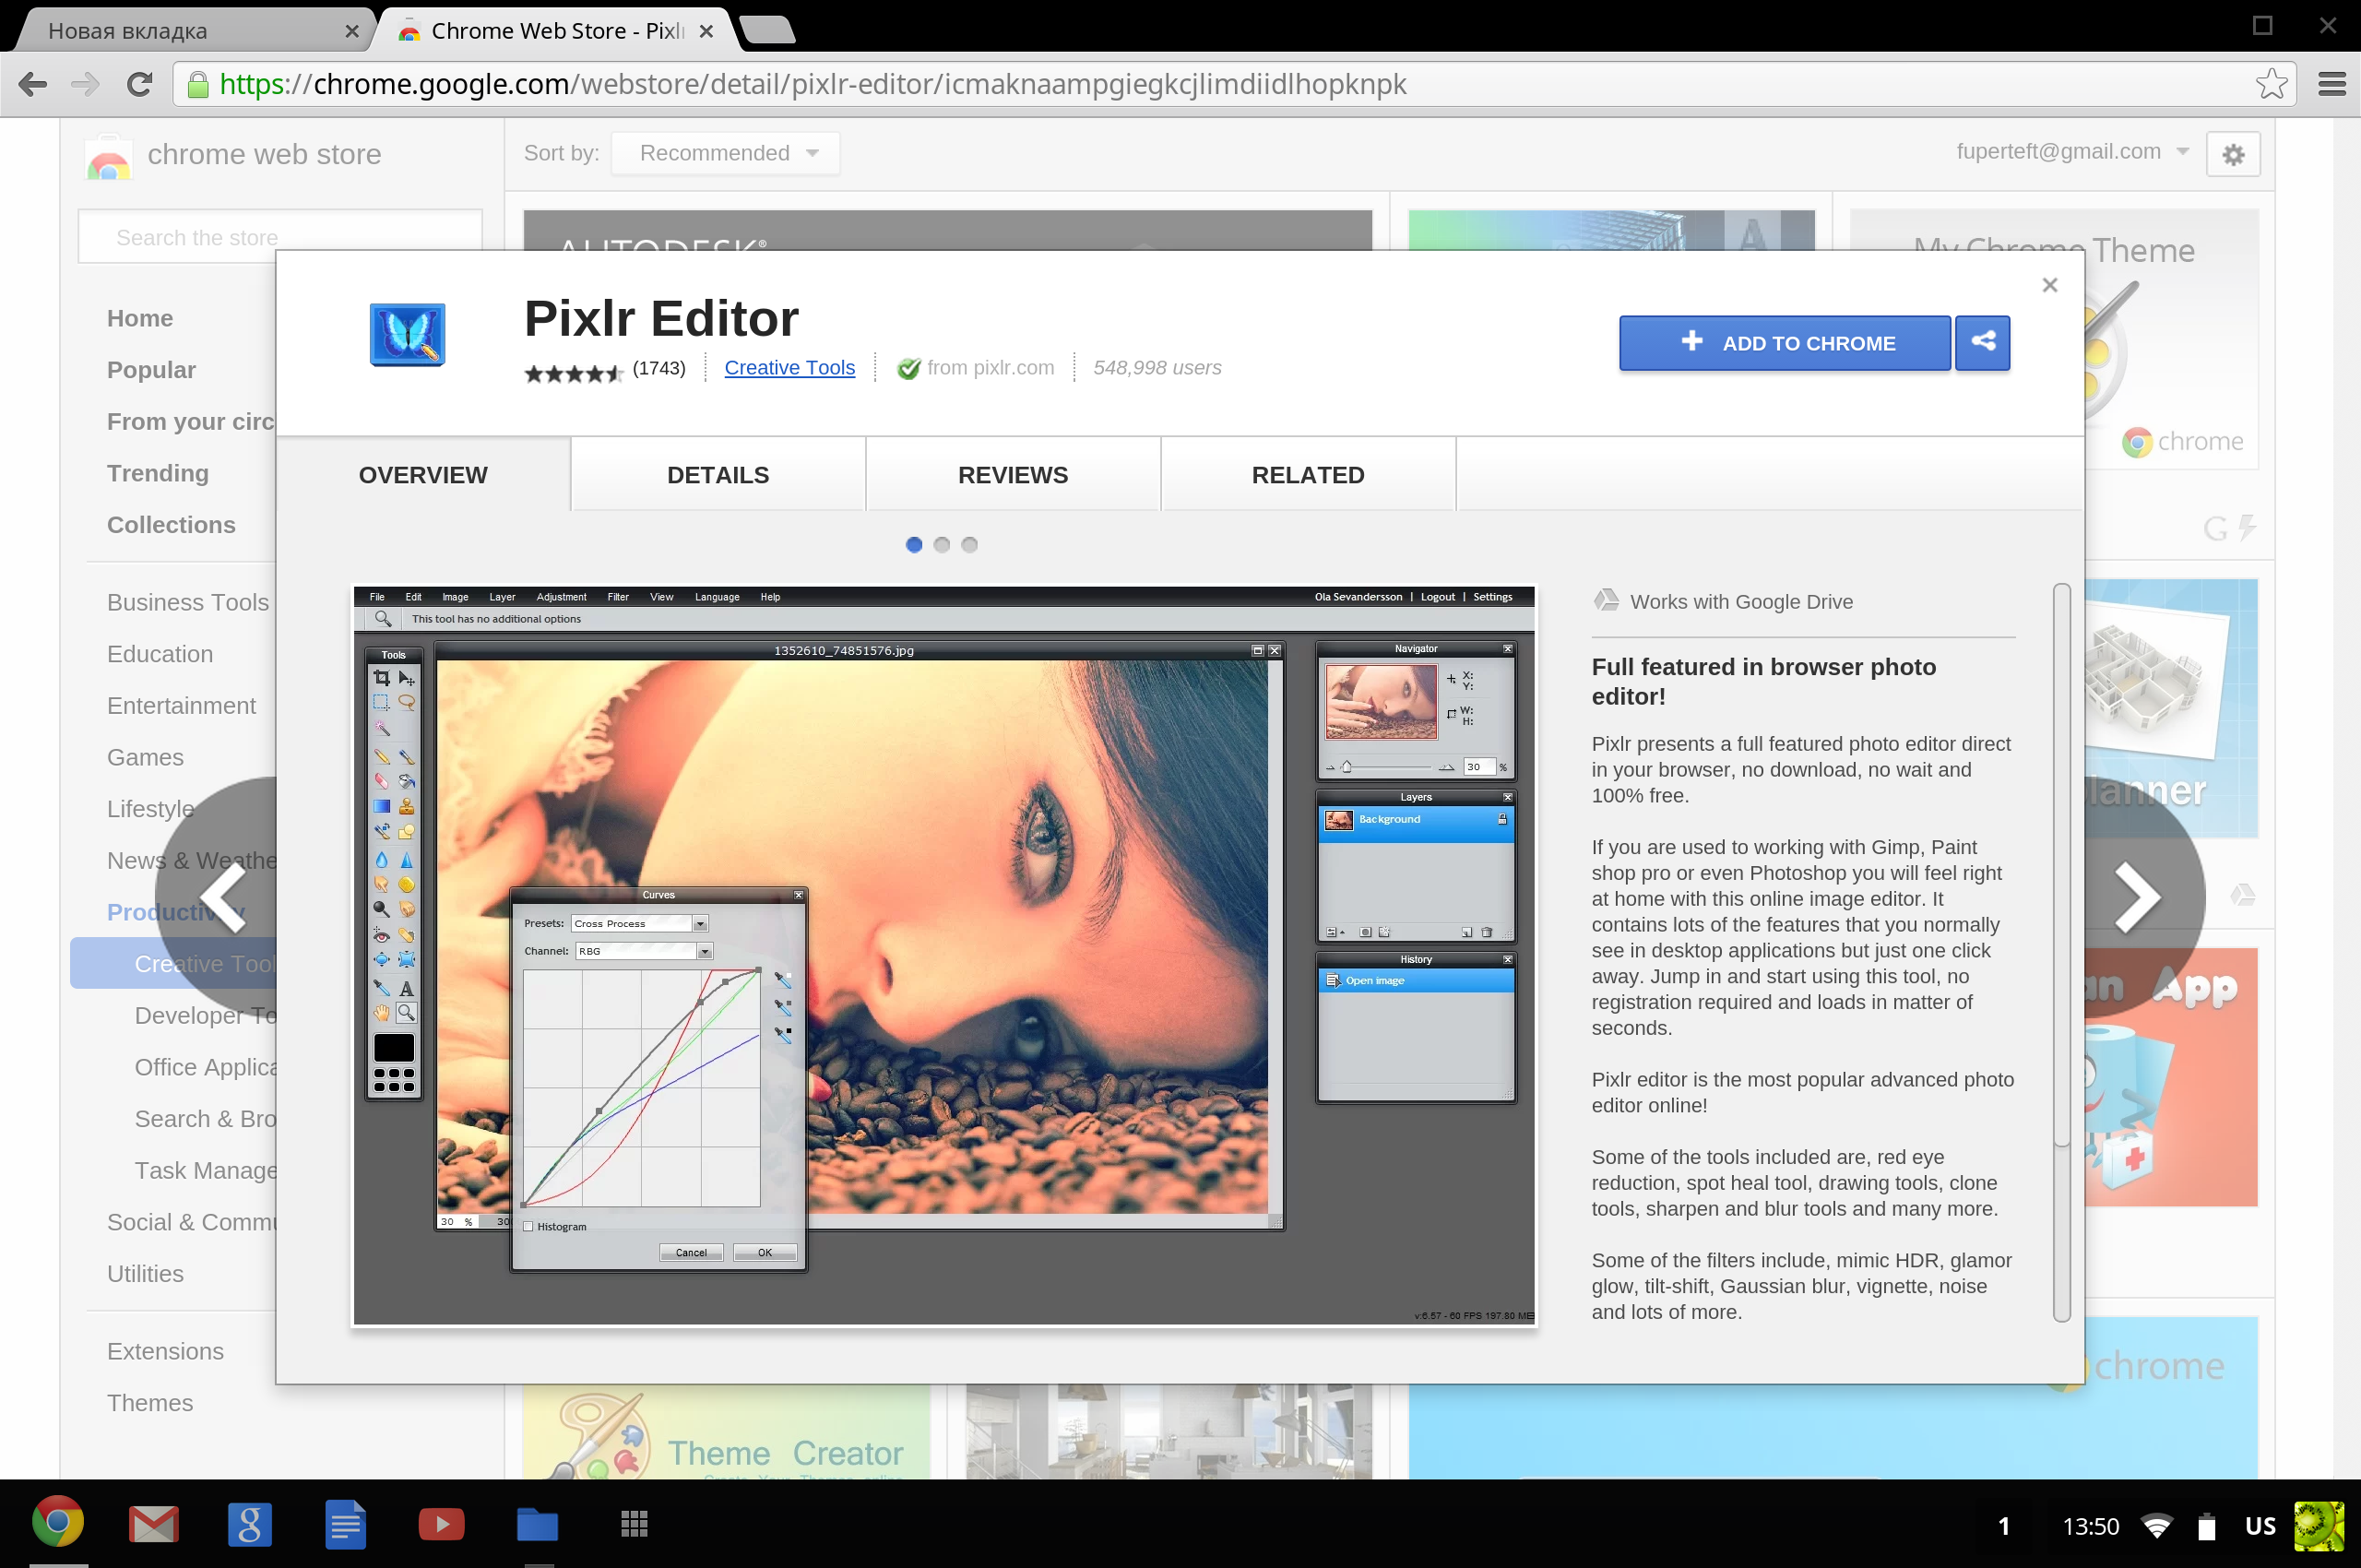
Task: Open Gmail from the shelf
Action: pyautogui.click(x=153, y=1524)
